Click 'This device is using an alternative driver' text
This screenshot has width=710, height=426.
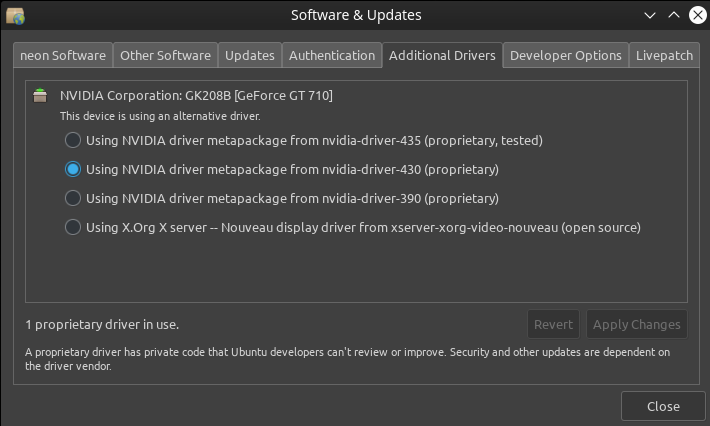point(160,116)
